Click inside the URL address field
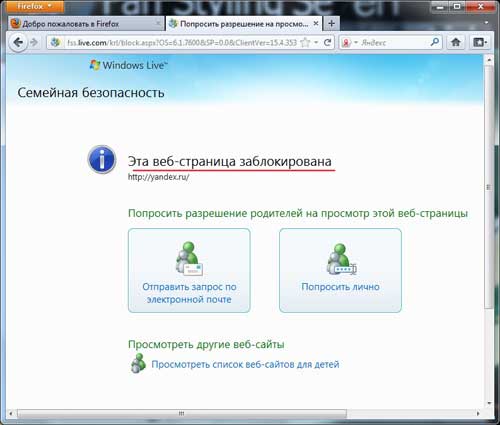The height and width of the screenshot is (425, 500). click(182, 42)
